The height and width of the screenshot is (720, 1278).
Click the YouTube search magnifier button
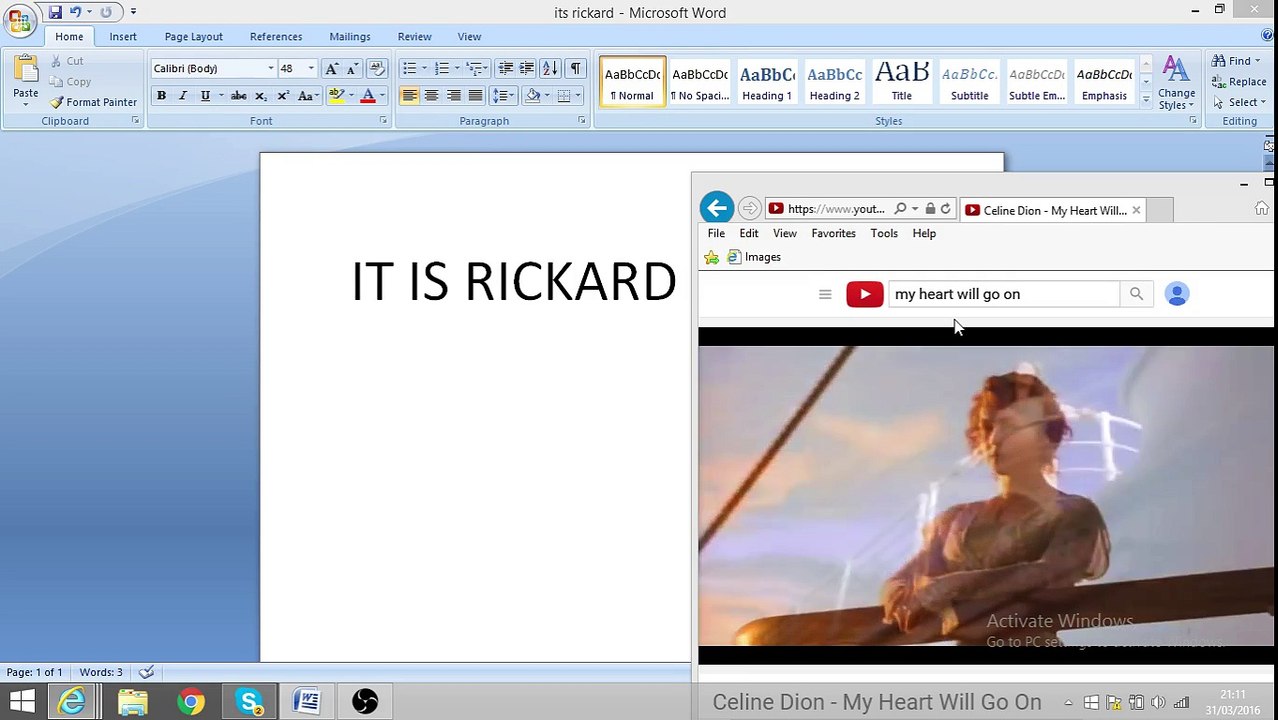click(1136, 294)
